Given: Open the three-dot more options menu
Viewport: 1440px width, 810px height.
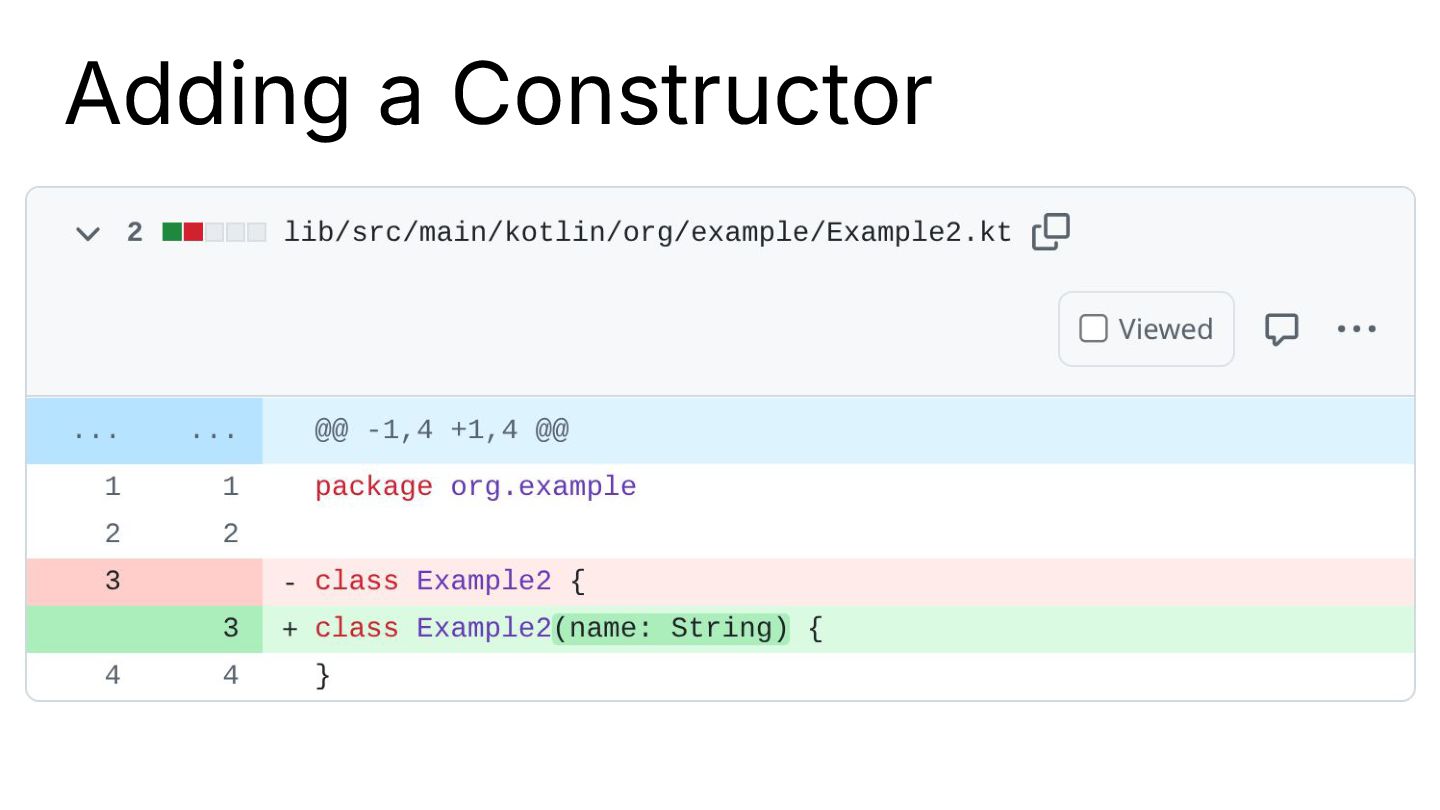Looking at the screenshot, I should pos(1356,329).
